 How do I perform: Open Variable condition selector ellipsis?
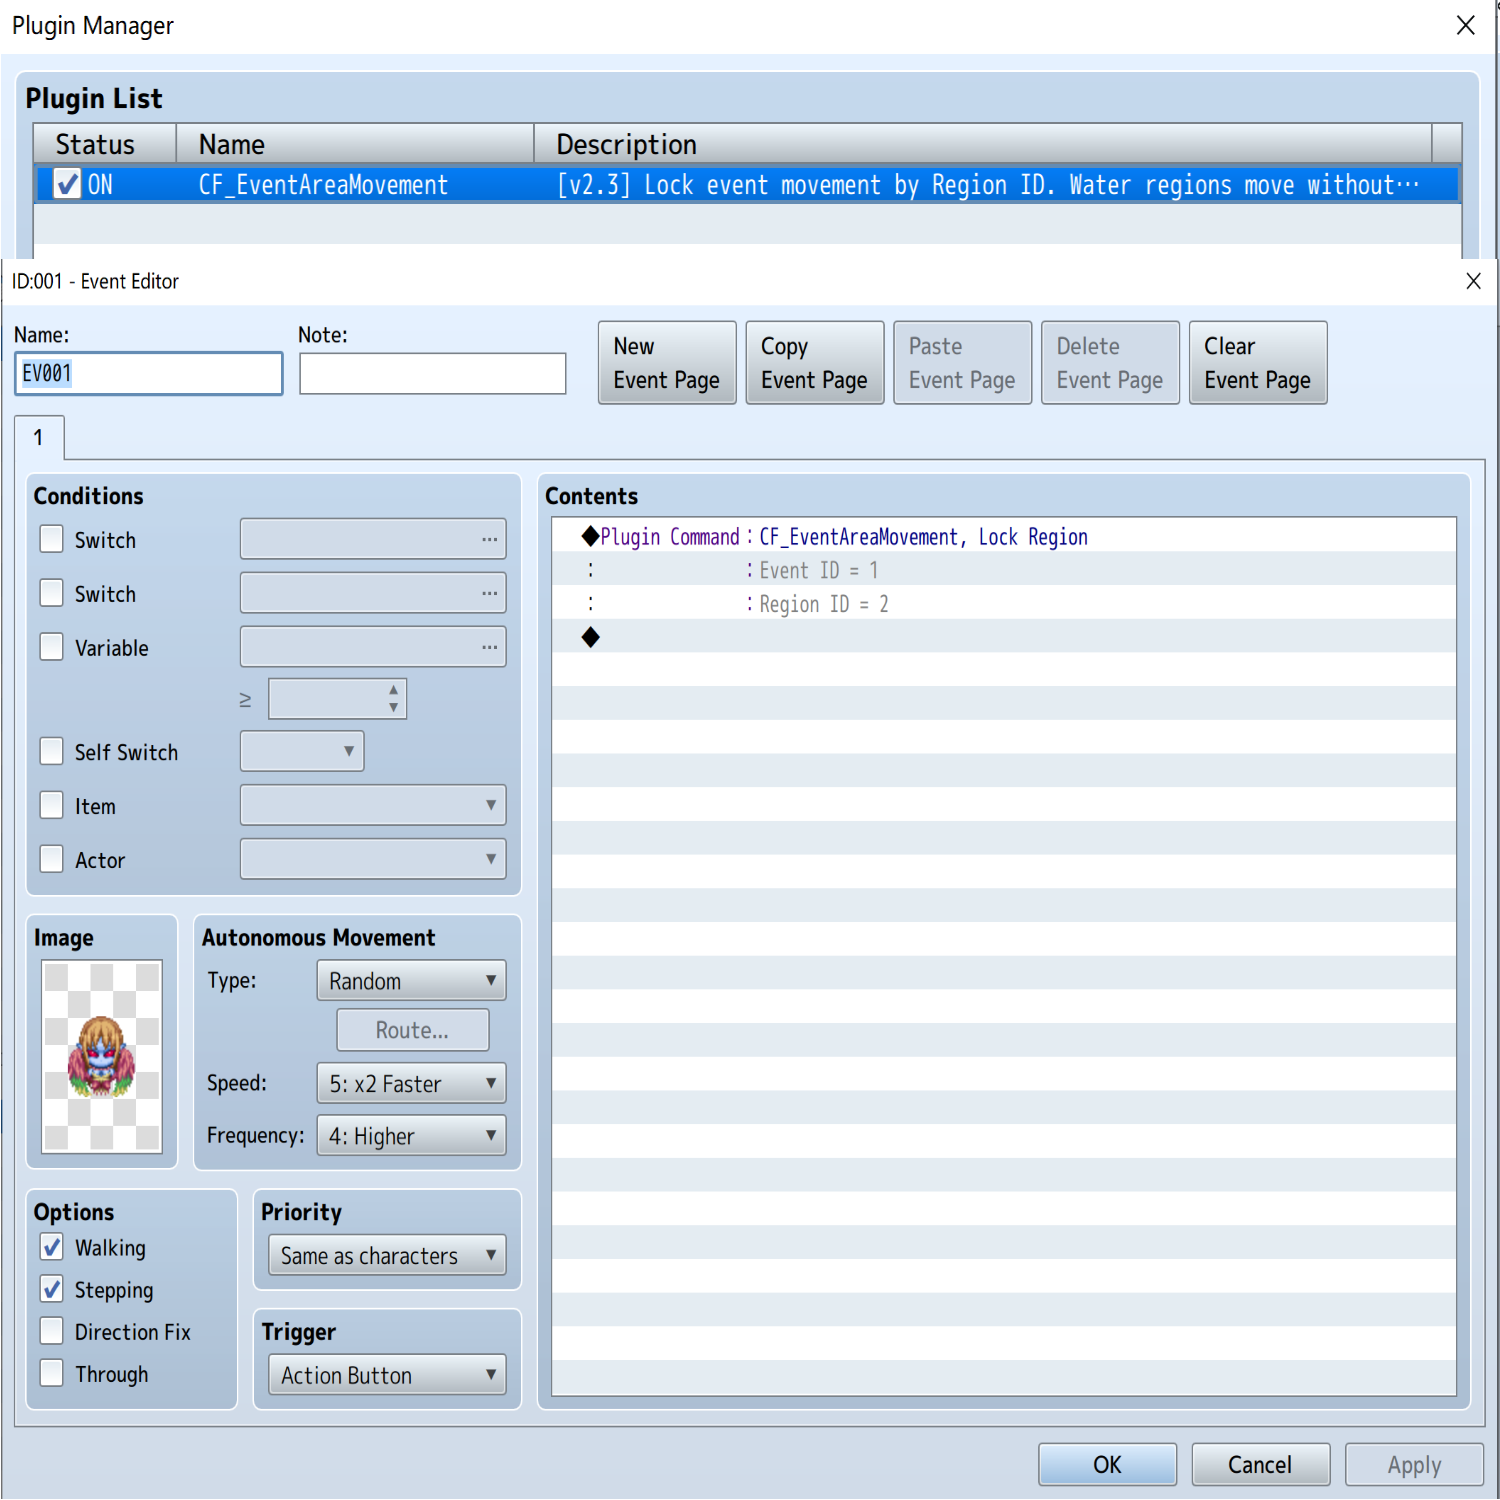489,647
